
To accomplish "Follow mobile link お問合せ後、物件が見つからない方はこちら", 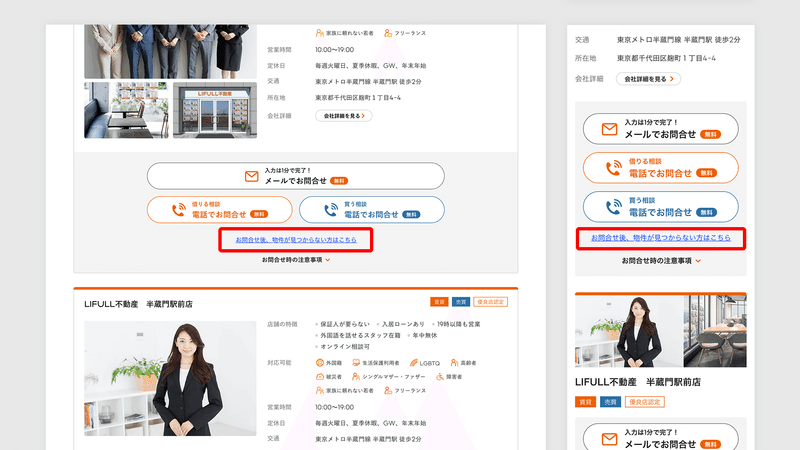I will click(661, 238).
